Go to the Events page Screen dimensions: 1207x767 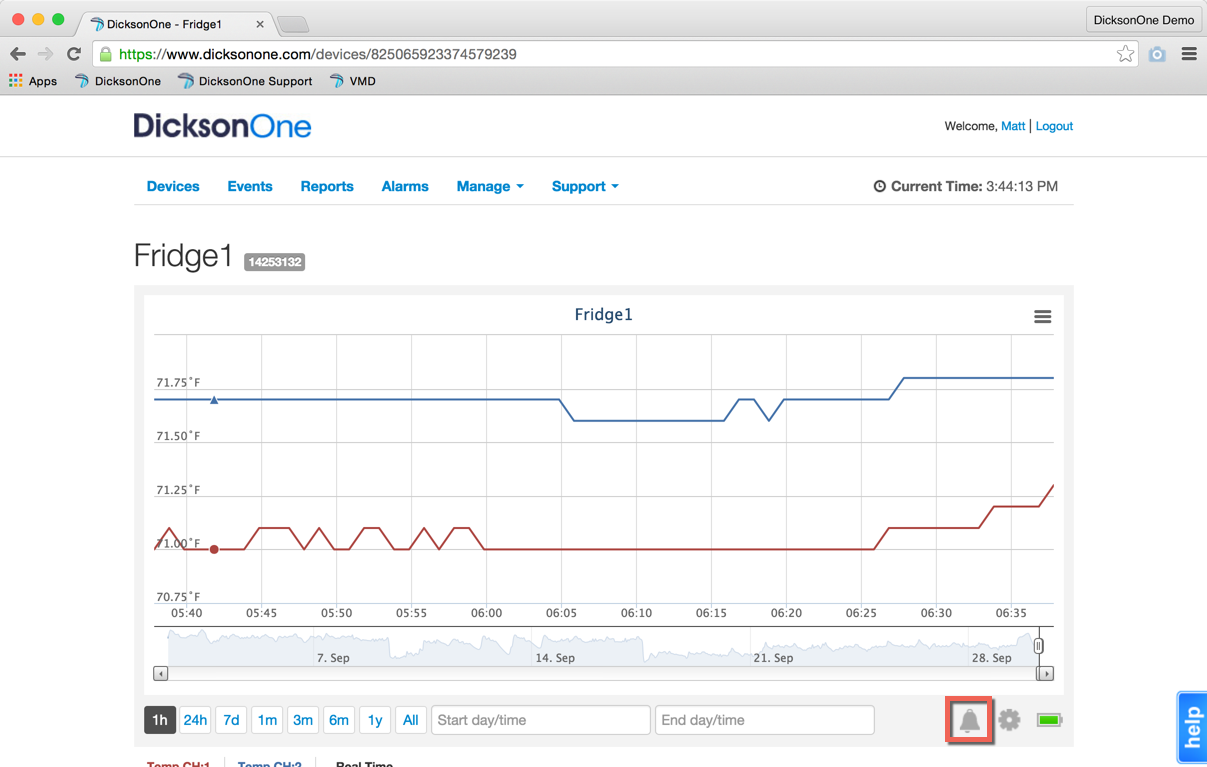250,186
